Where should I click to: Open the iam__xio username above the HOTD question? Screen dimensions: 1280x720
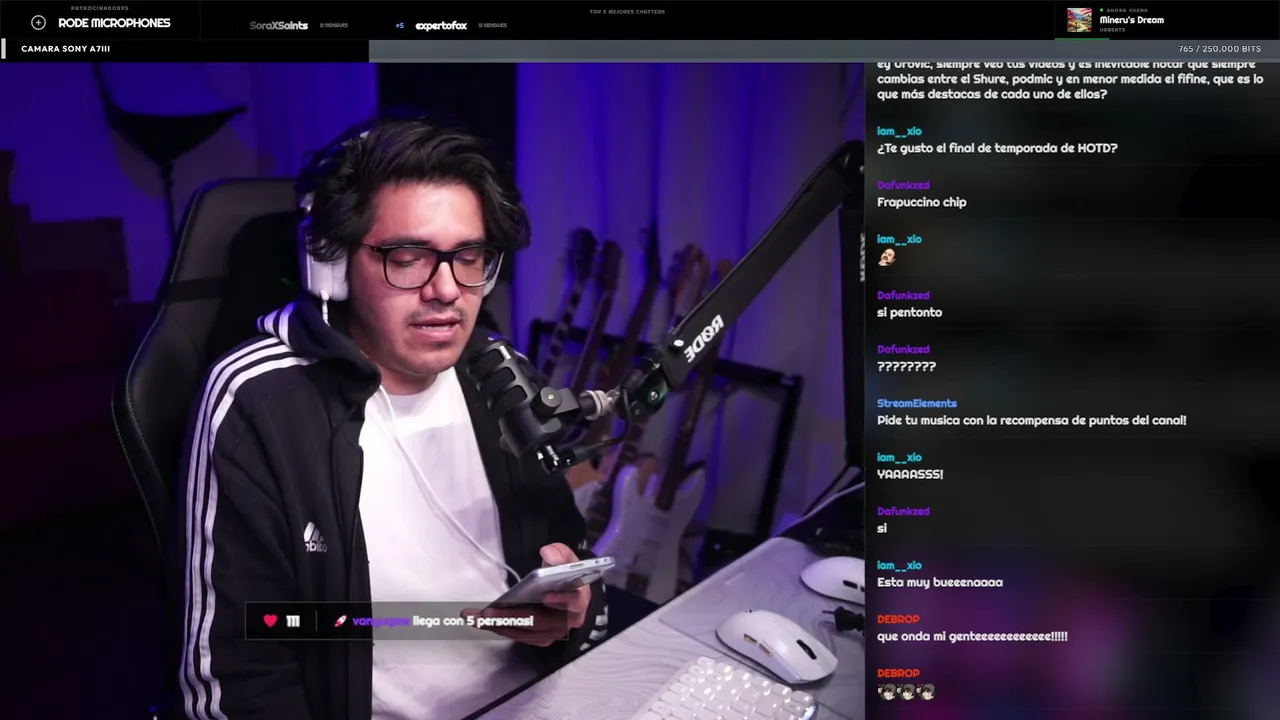pos(899,131)
